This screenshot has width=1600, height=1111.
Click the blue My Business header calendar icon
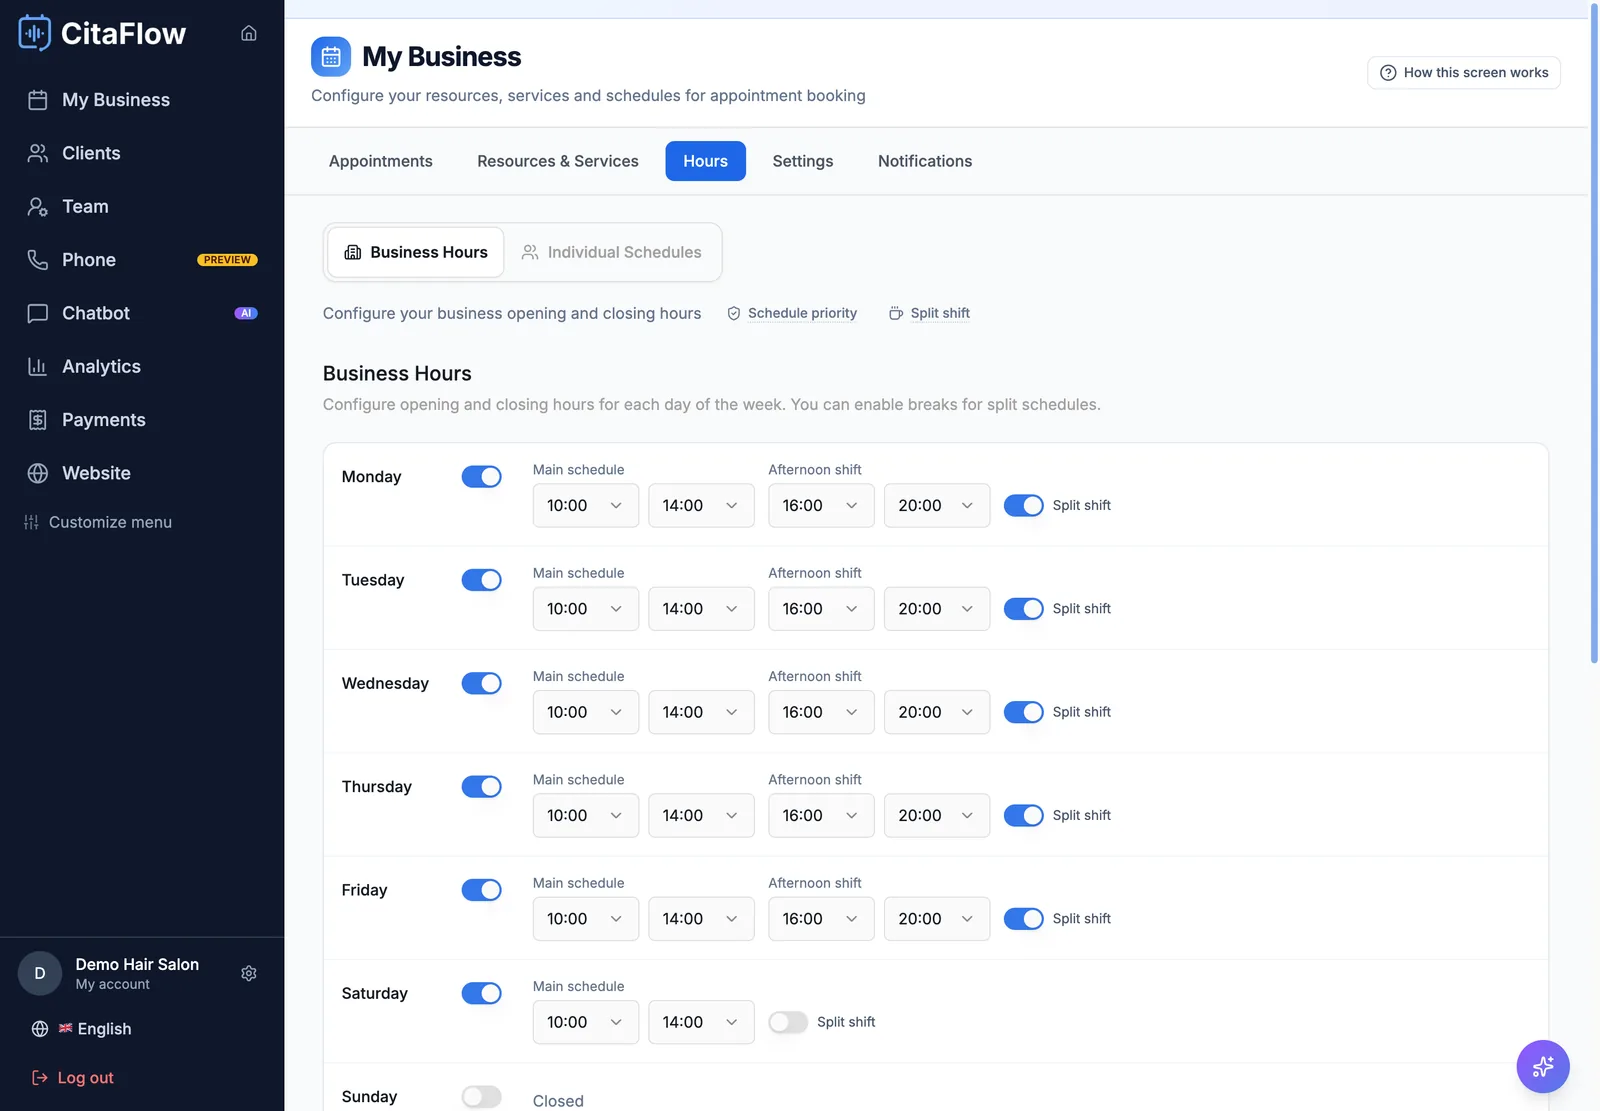click(331, 57)
